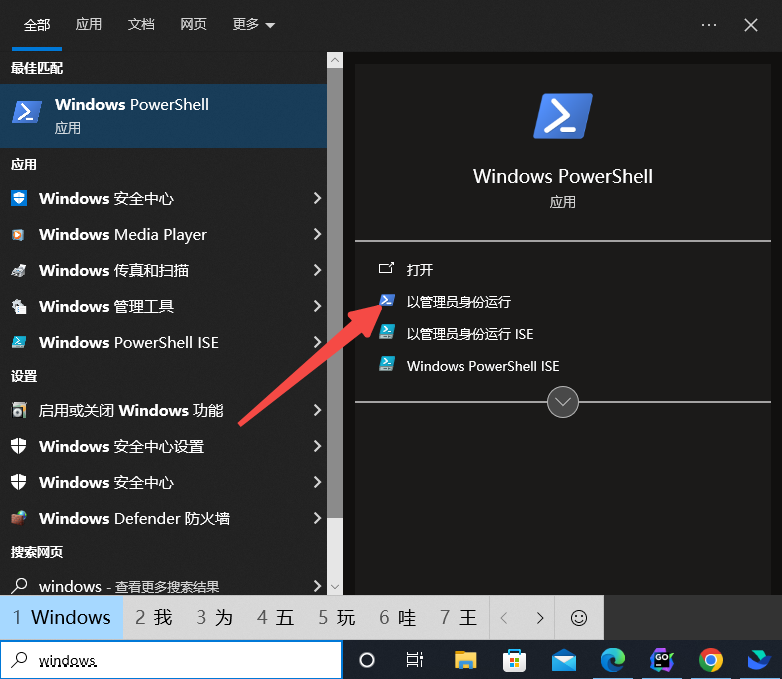The width and height of the screenshot is (782, 679).
Task: Expand Windows Media Player arrow
Action: 317,234
